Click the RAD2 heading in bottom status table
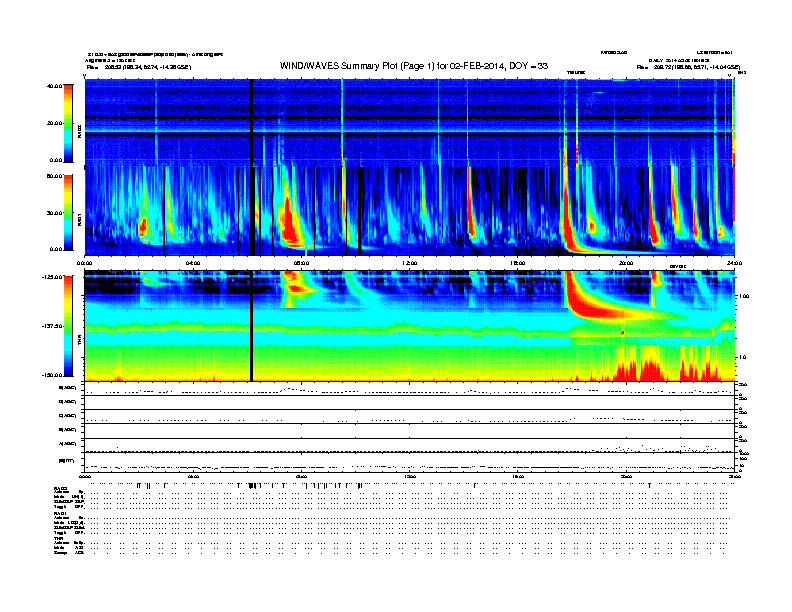This screenshot has width=792, height=612. [x=60, y=489]
